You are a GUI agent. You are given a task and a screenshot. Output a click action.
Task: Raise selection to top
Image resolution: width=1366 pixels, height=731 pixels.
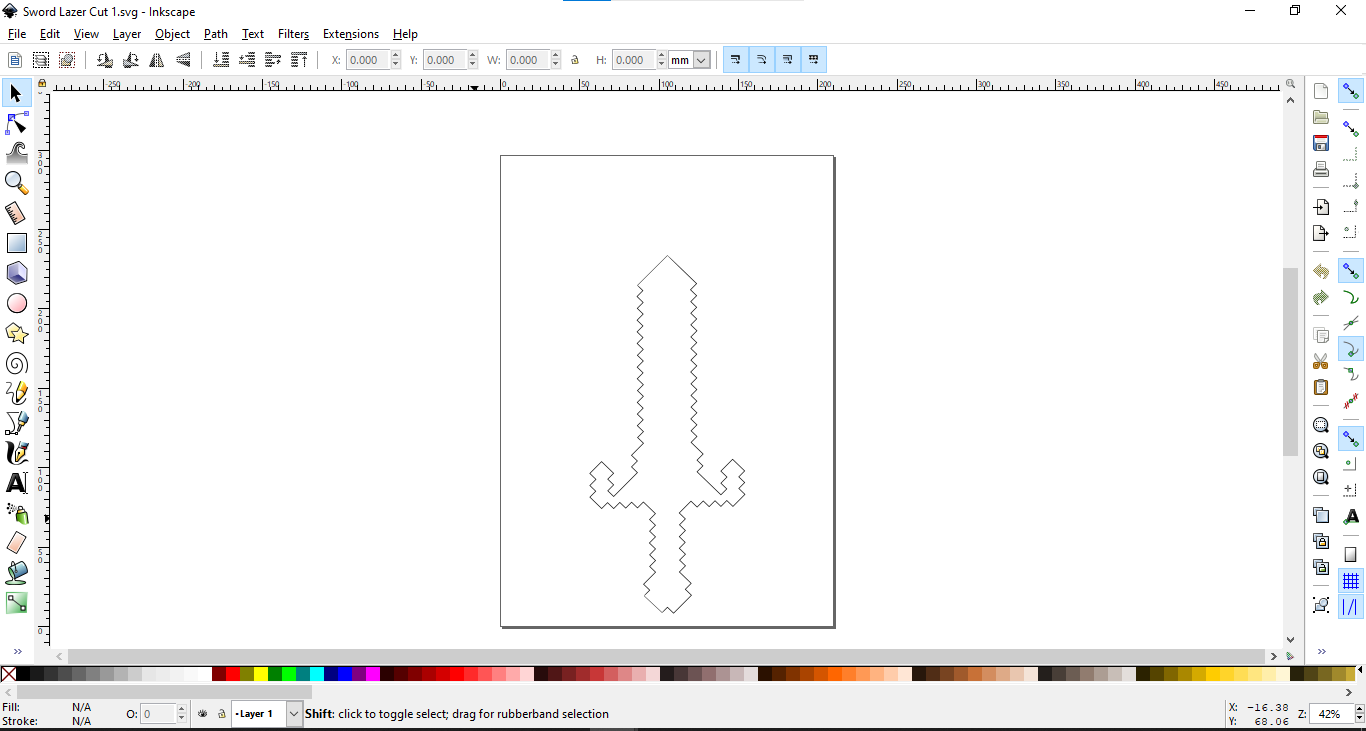[x=299, y=60]
